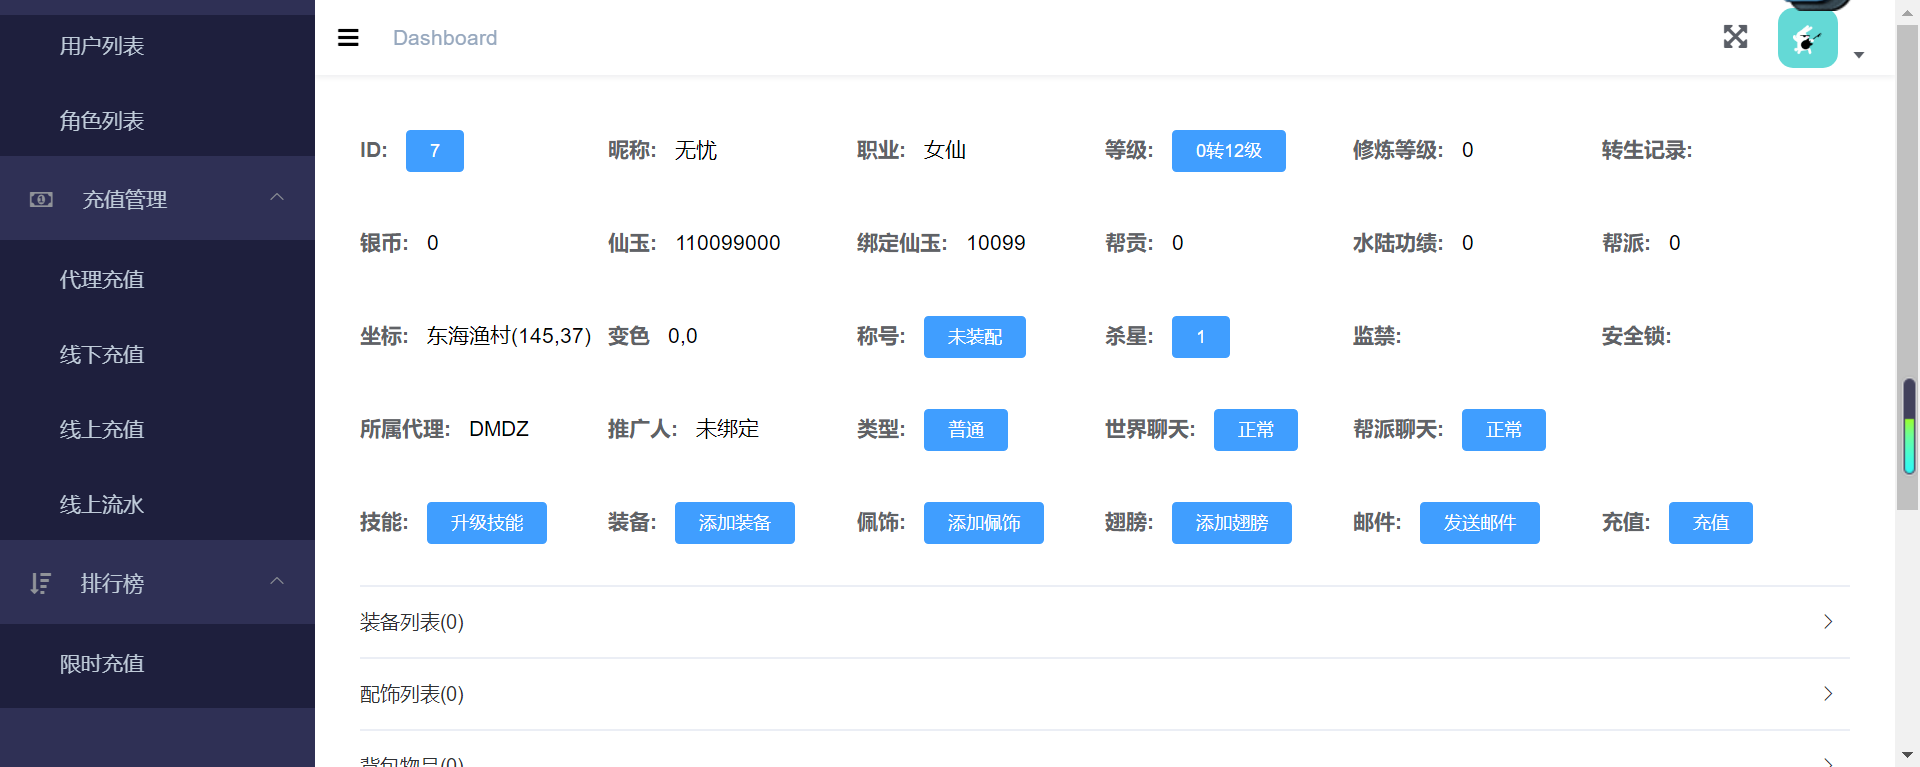
Task: Click the 充值管理 money icon
Action: coord(41,199)
